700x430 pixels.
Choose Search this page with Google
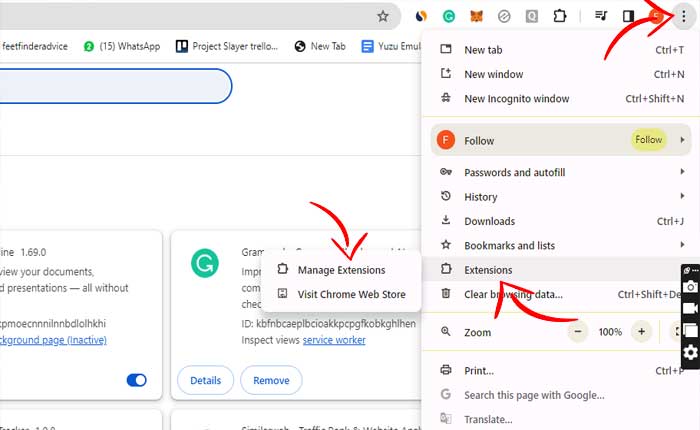(x=560, y=395)
